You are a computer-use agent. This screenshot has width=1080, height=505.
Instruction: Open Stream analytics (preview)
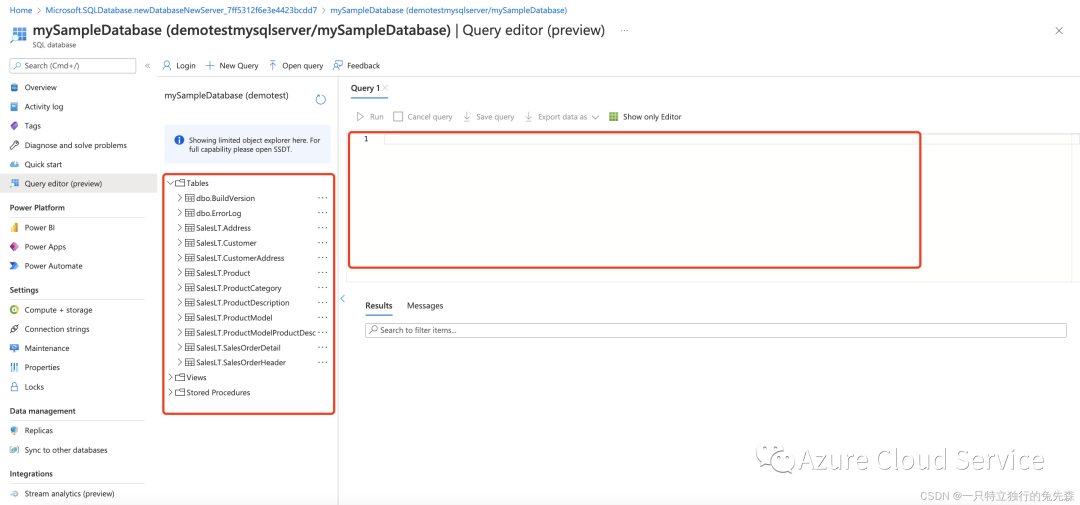click(x=69, y=494)
